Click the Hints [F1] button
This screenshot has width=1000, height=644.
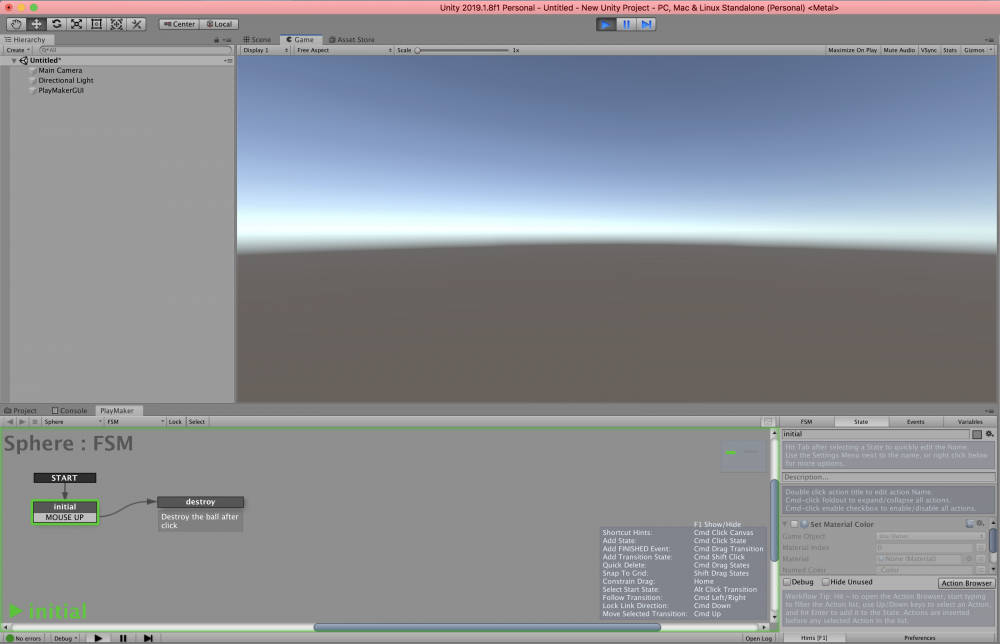(x=814, y=638)
